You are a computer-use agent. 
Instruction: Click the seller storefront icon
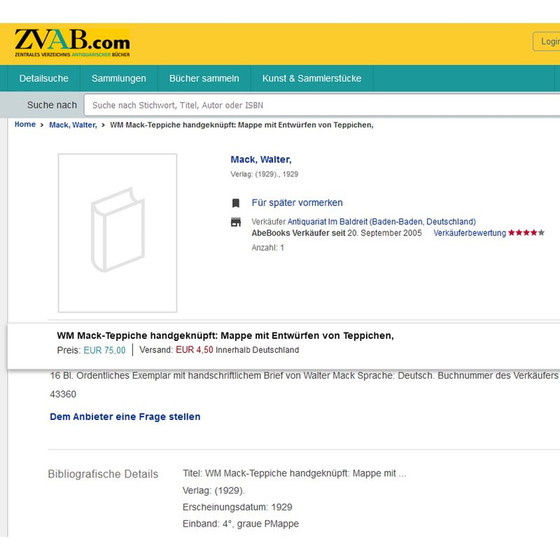pos(236,222)
